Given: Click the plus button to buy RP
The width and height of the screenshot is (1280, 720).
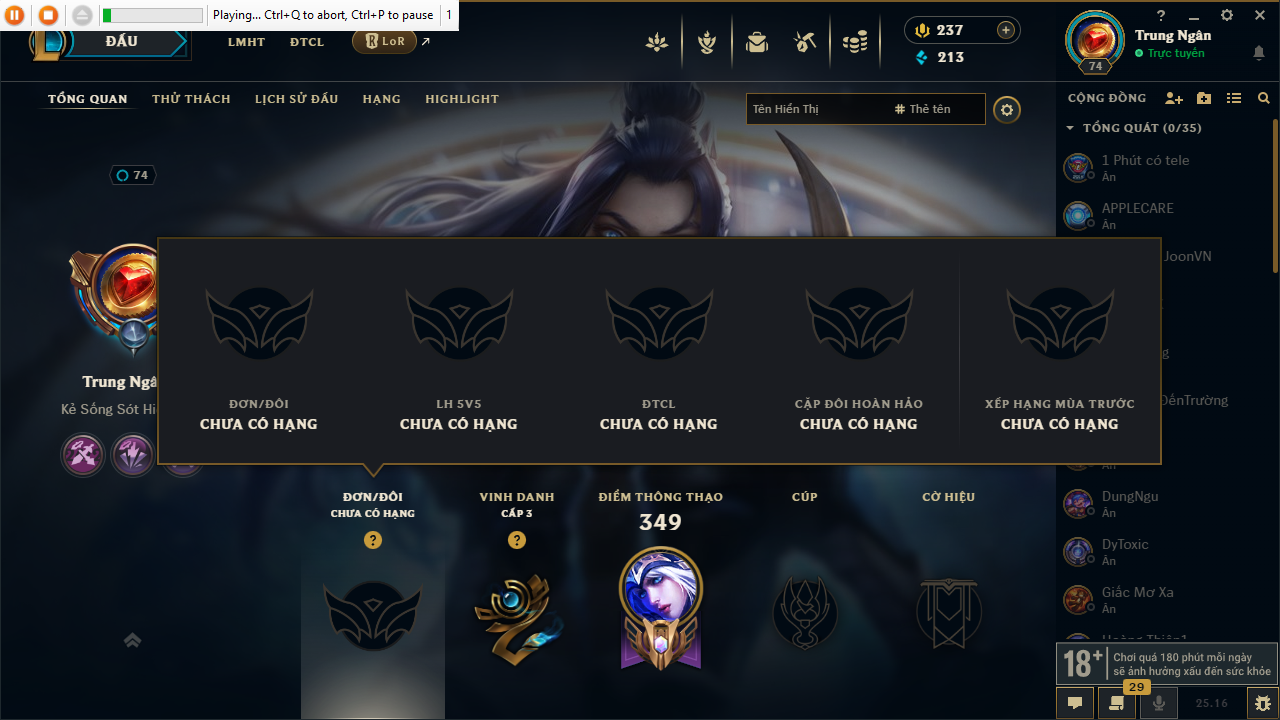Looking at the screenshot, I should (1006, 30).
